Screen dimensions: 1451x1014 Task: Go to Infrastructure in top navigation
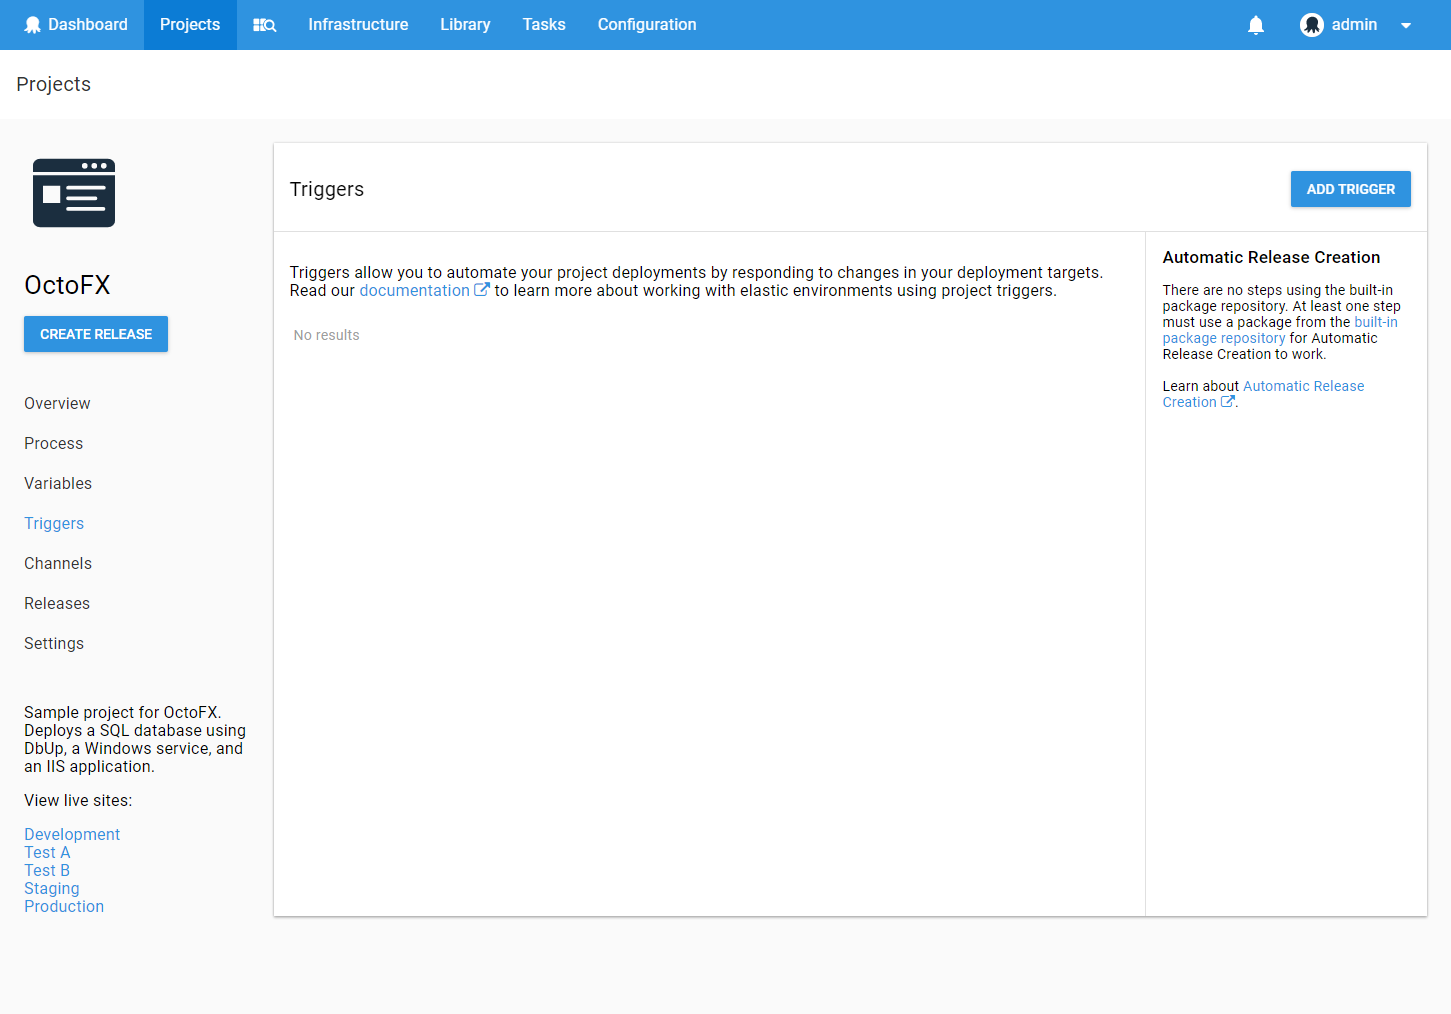(x=358, y=25)
